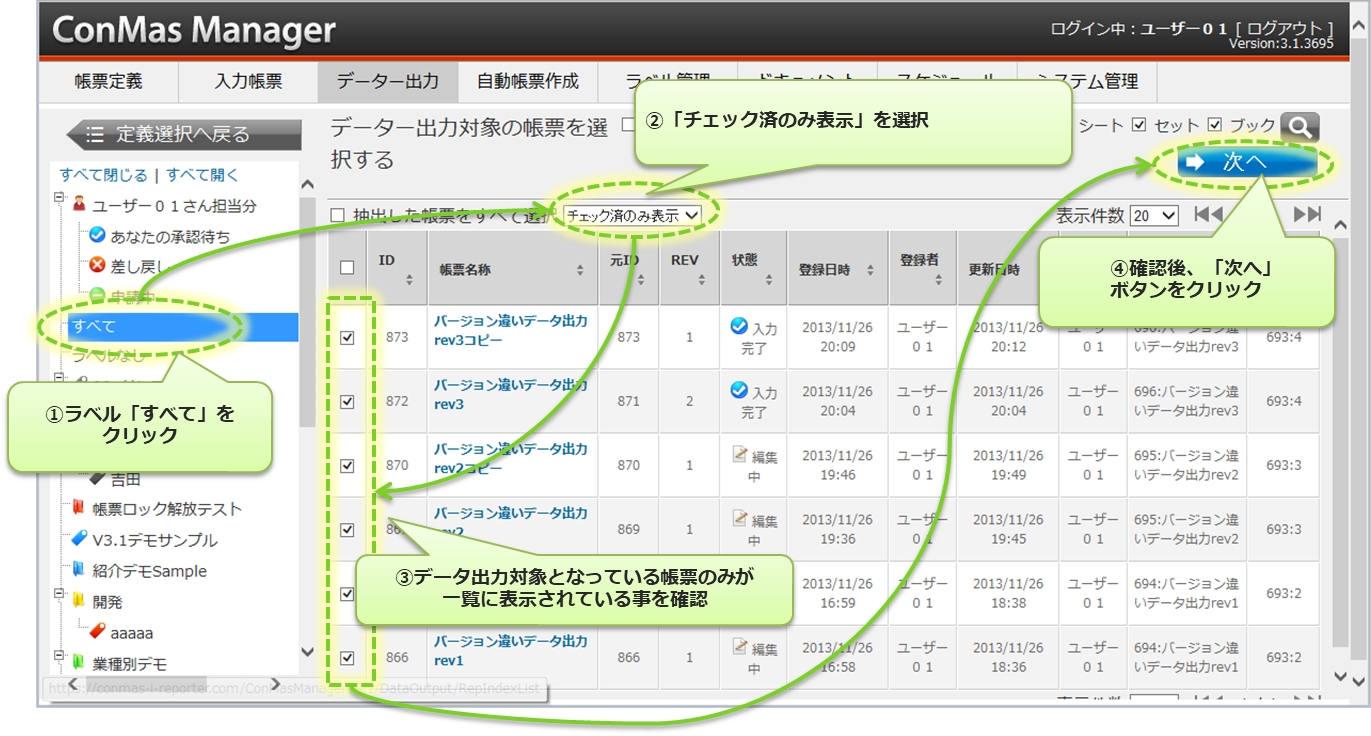Screen dimensions: 1371x736
Task: Click blue check icon of あなたの承認待ち
Action: point(97,235)
